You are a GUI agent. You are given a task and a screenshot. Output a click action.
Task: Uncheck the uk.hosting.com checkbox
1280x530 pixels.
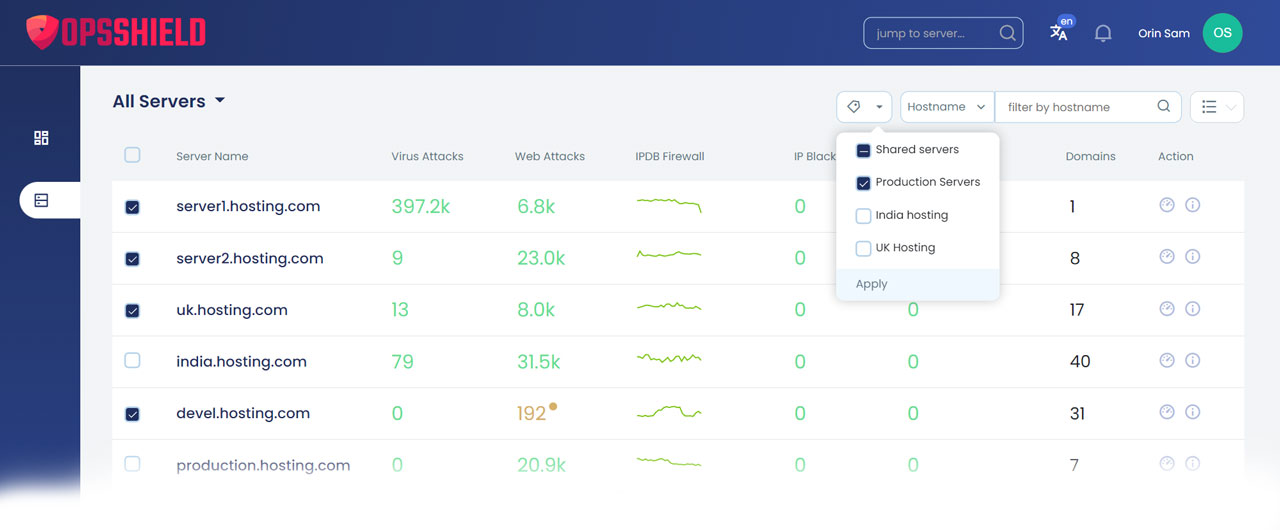132,311
